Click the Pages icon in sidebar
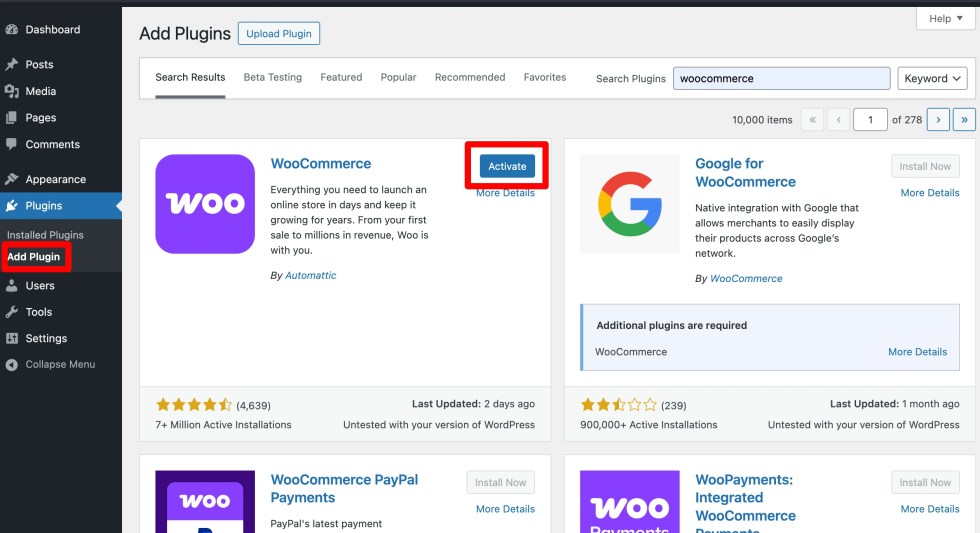The width and height of the screenshot is (980, 533). click(x=11, y=117)
